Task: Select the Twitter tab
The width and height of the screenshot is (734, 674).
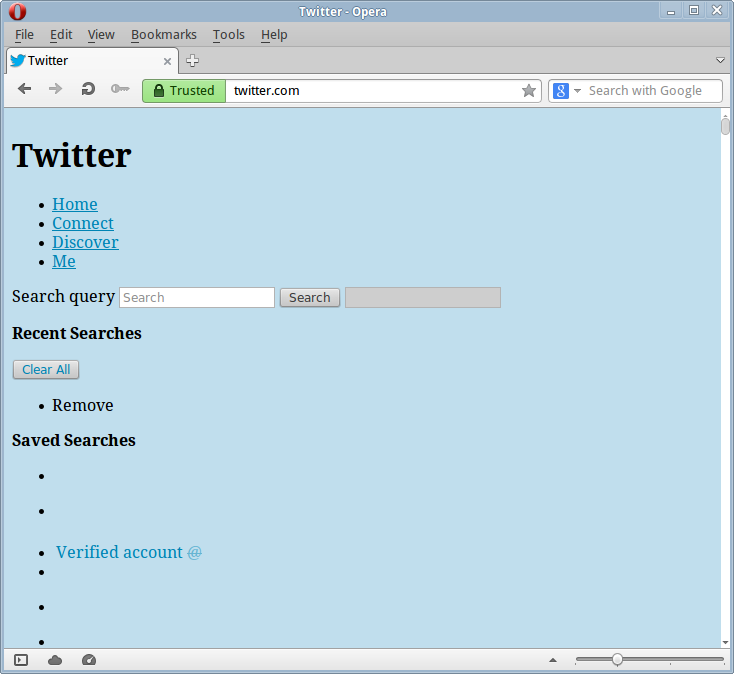Action: point(92,61)
